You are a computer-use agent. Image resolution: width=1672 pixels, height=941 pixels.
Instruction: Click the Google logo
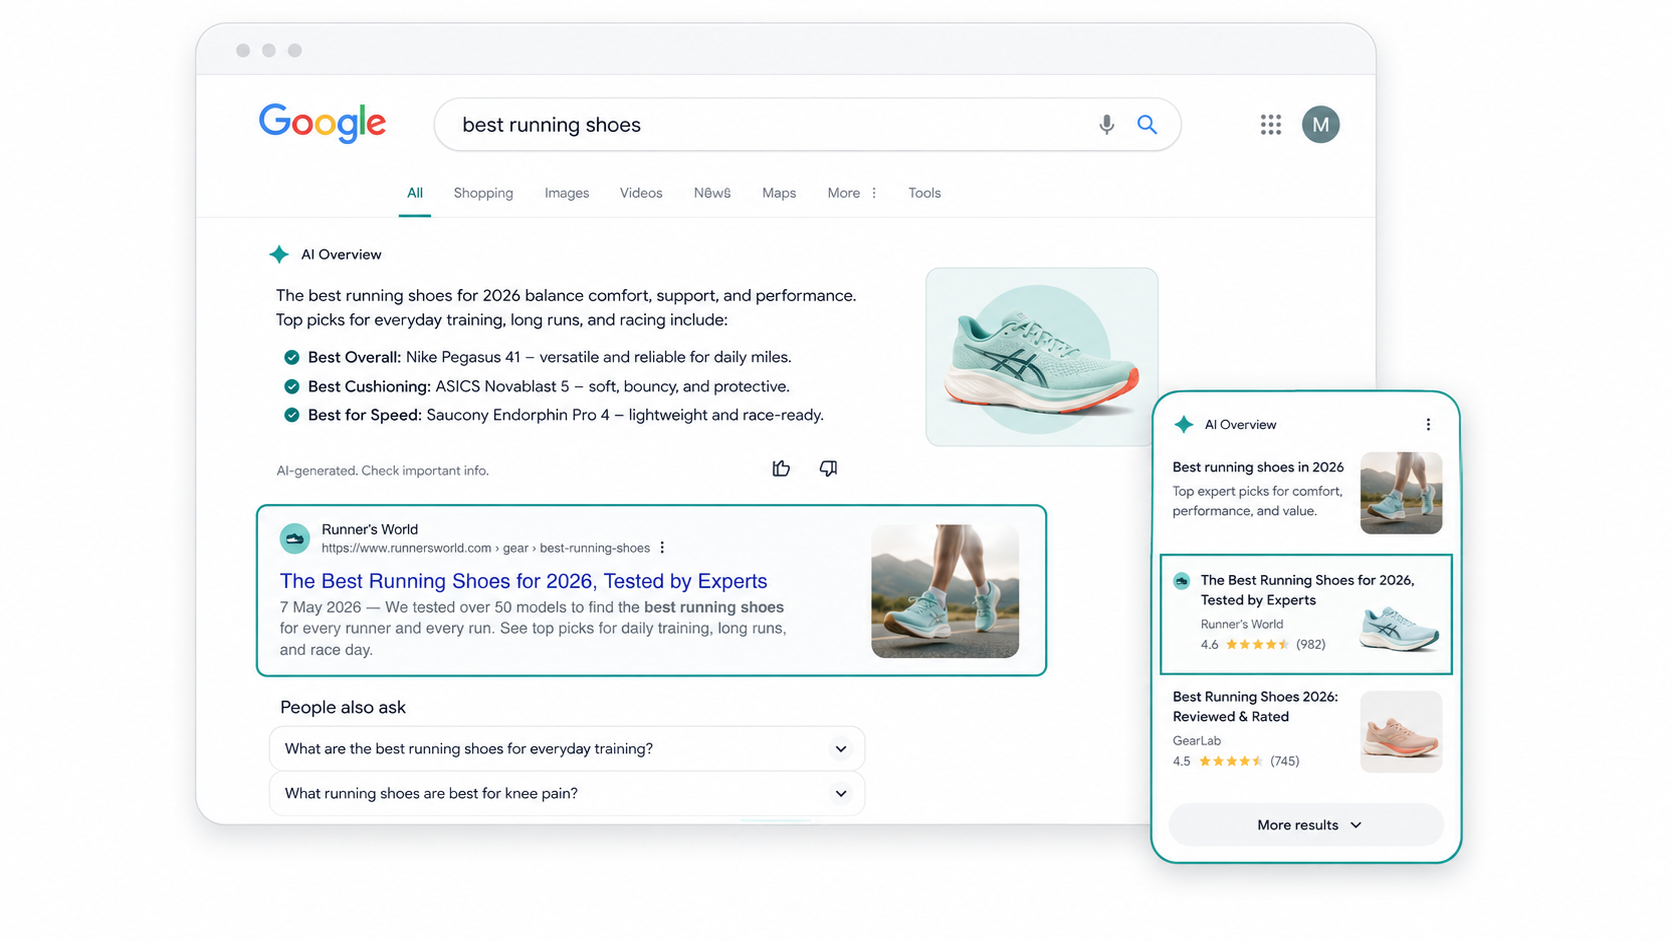(x=322, y=123)
